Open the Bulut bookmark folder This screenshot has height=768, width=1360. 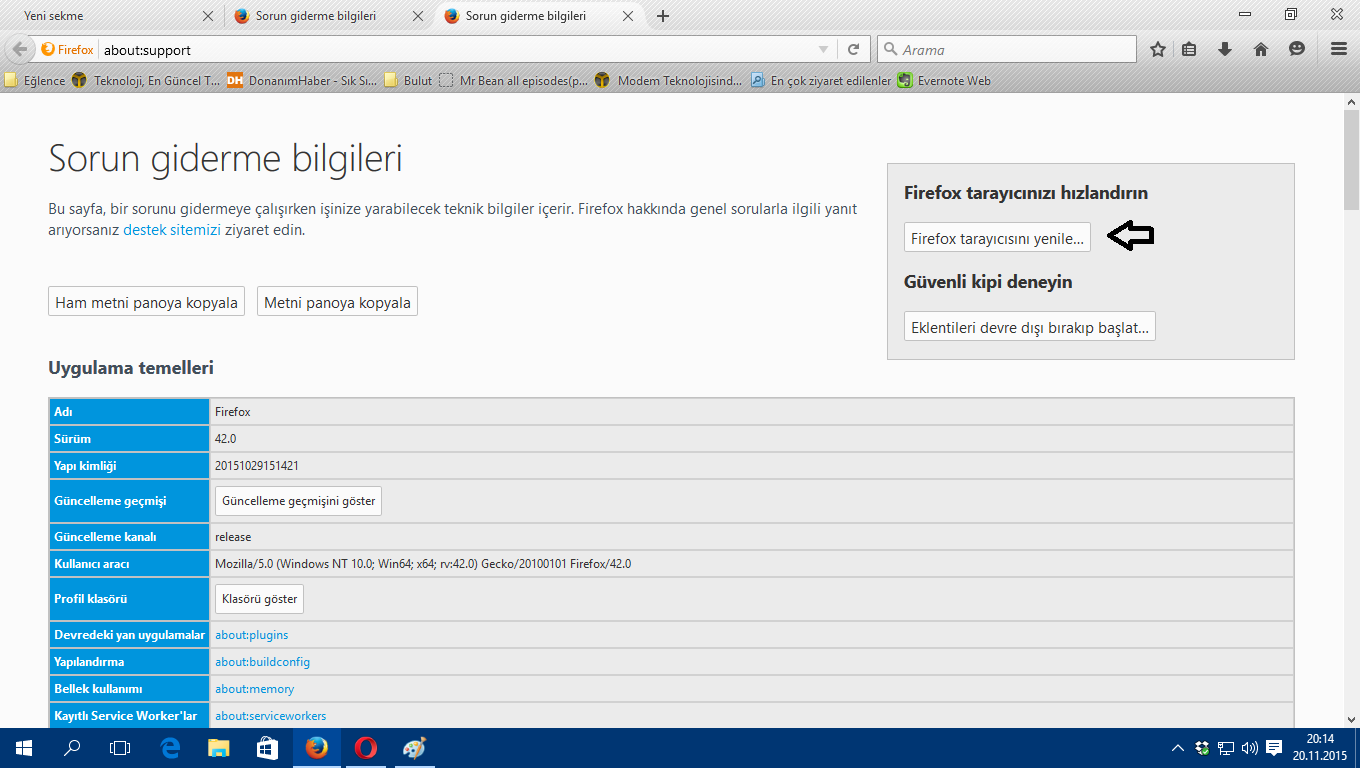click(408, 81)
